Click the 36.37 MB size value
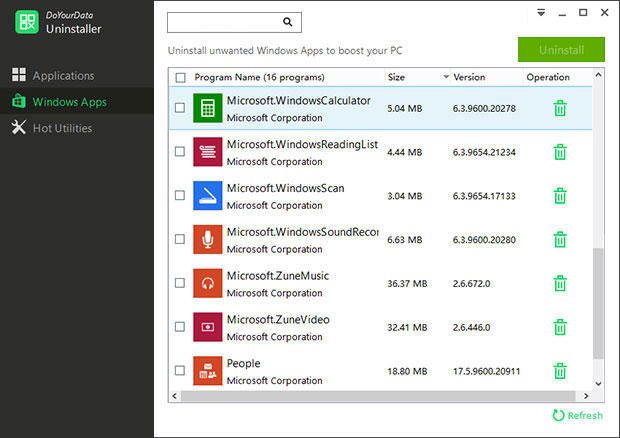 pyautogui.click(x=407, y=283)
